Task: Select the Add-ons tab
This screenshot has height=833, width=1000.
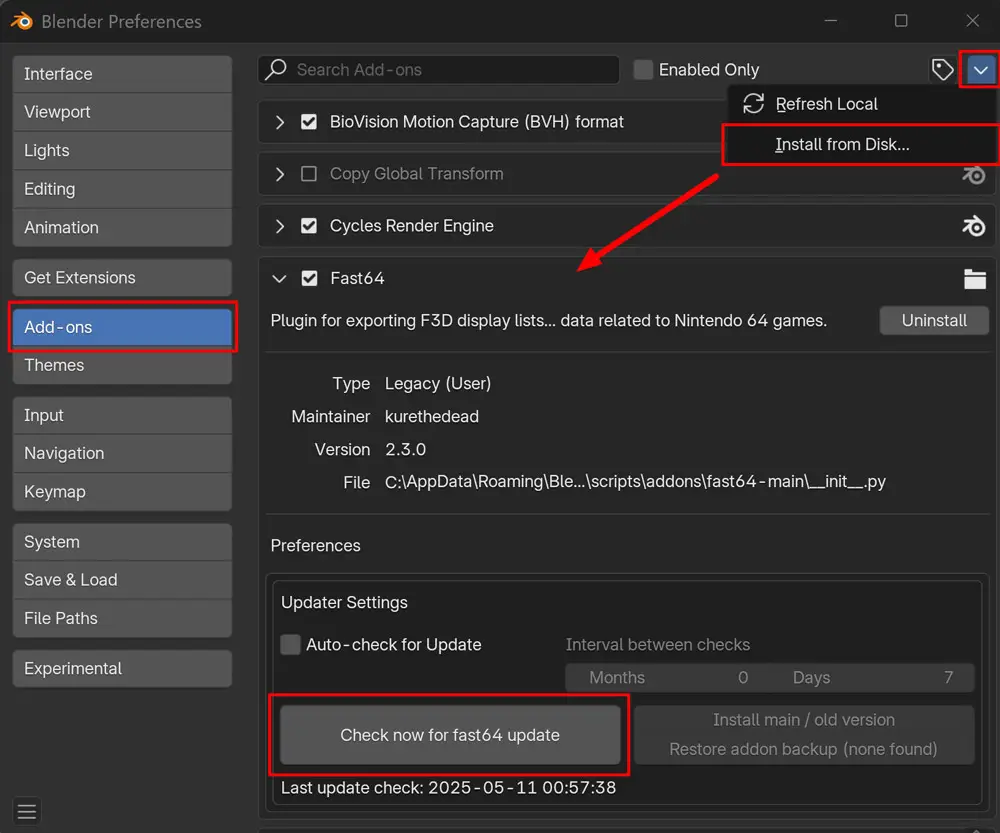Action: coord(122,327)
